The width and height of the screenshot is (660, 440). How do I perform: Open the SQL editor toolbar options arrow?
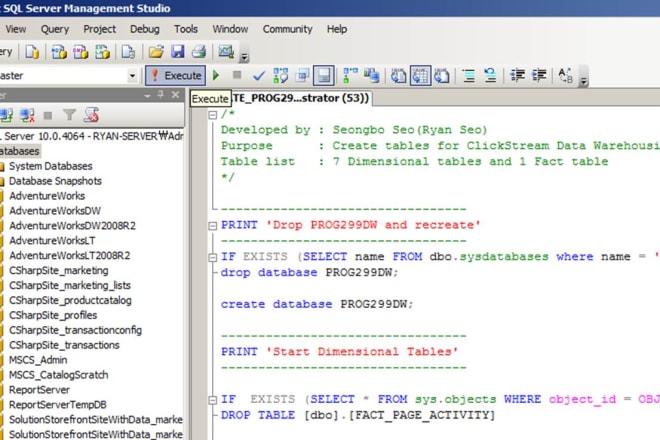(x=583, y=81)
